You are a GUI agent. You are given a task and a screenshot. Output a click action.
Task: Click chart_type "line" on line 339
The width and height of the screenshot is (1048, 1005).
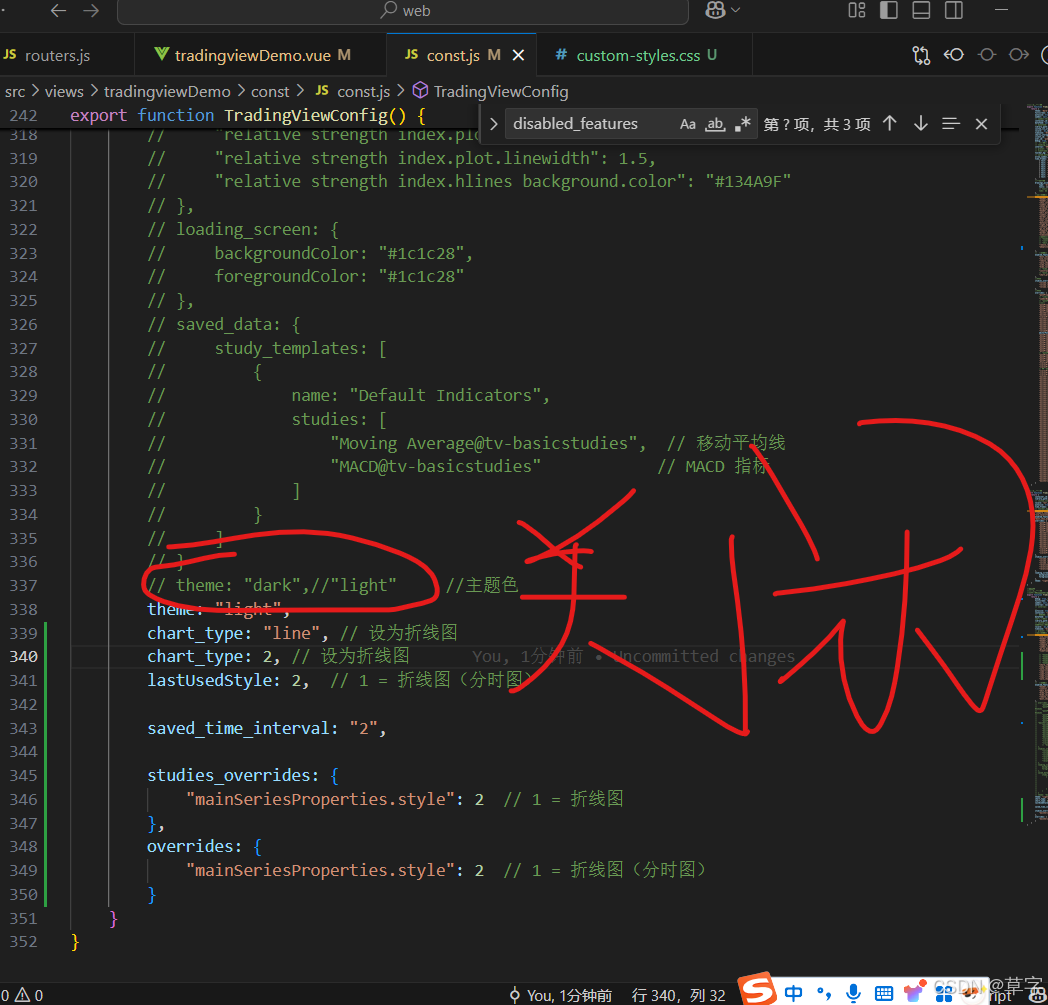point(237,633)
